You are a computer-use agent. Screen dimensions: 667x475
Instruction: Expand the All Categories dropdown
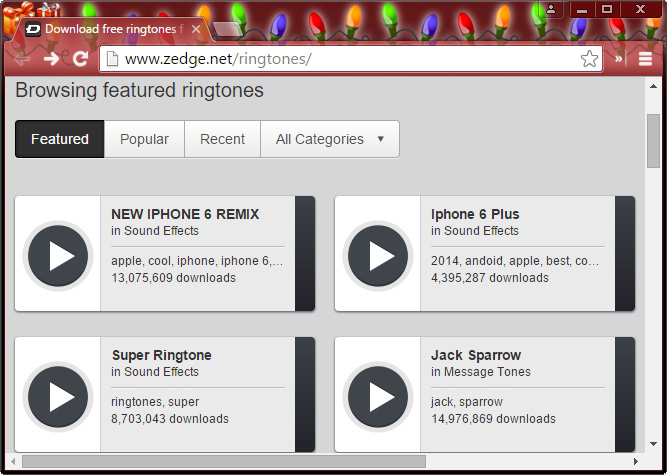pyautogui.click(x=330, y=139)
